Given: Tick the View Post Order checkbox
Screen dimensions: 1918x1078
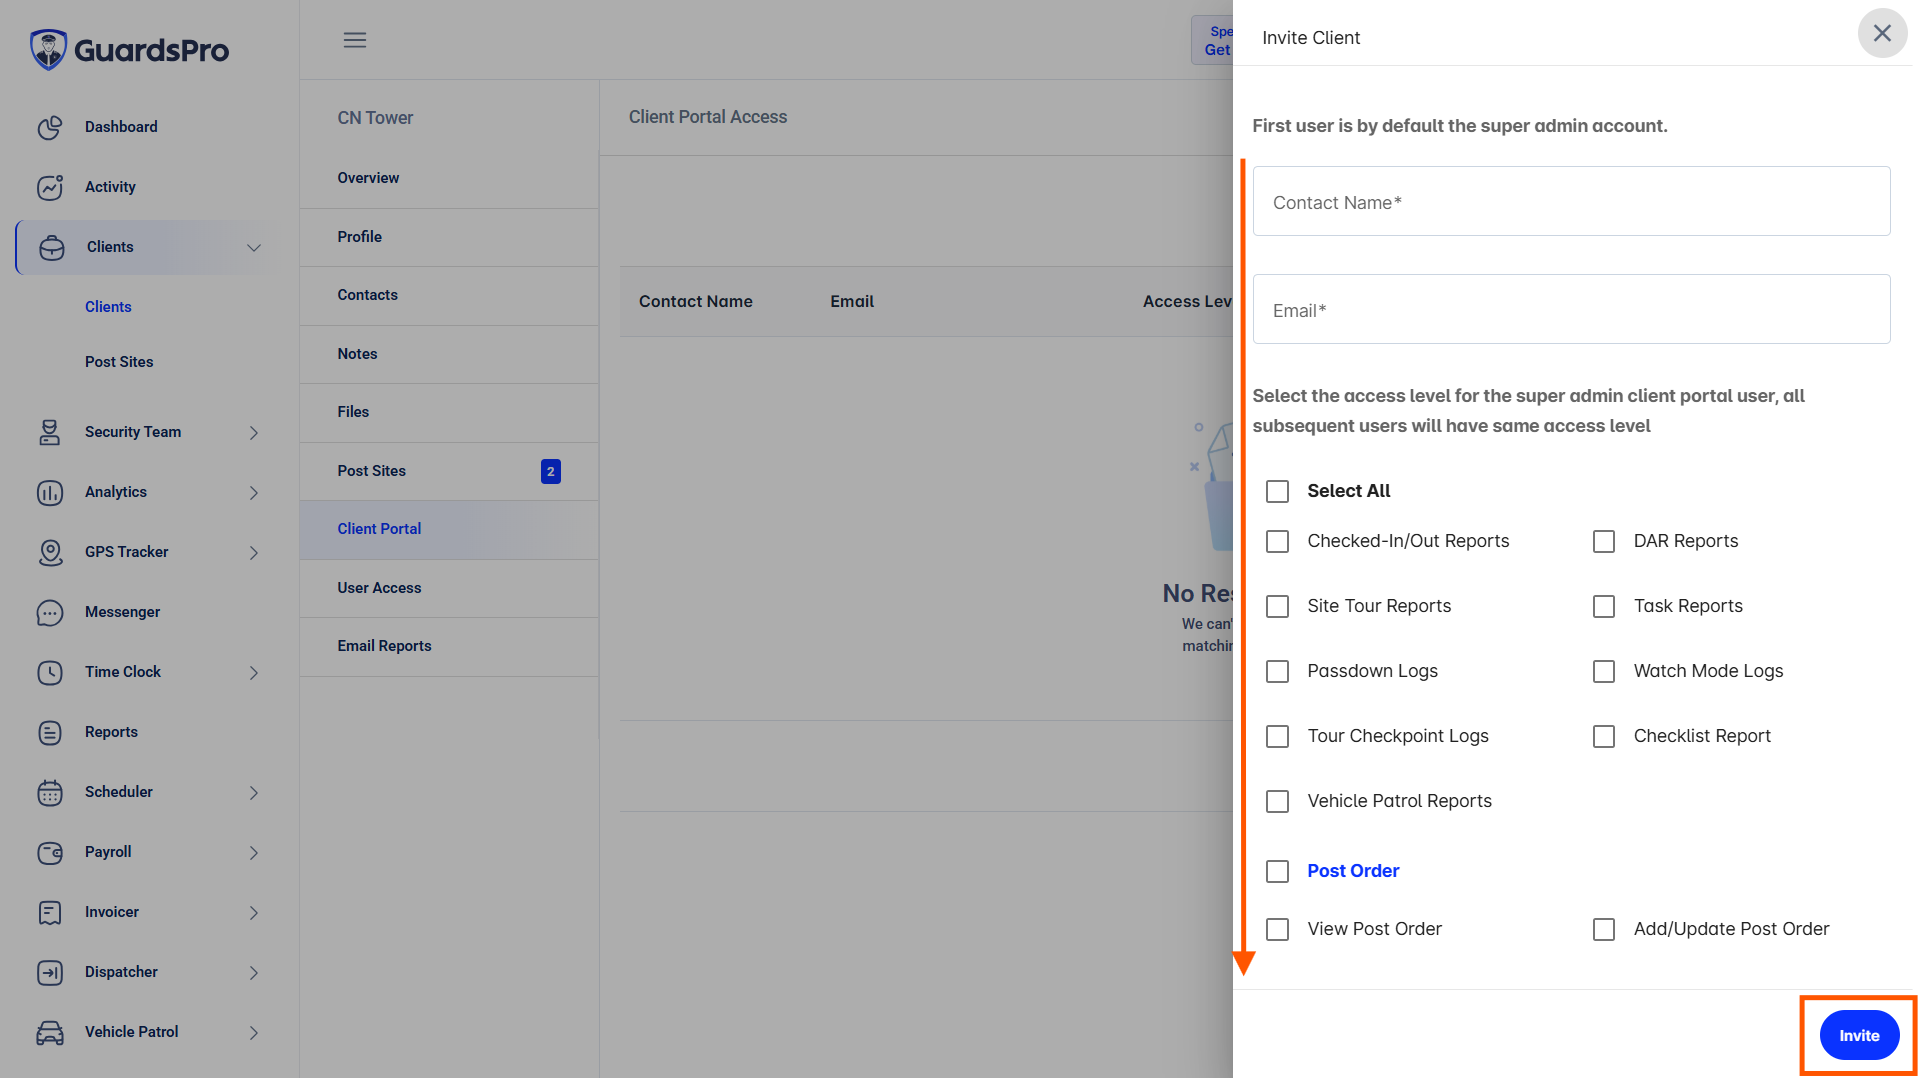Looking at the screenshot, I should (1277, 929).
